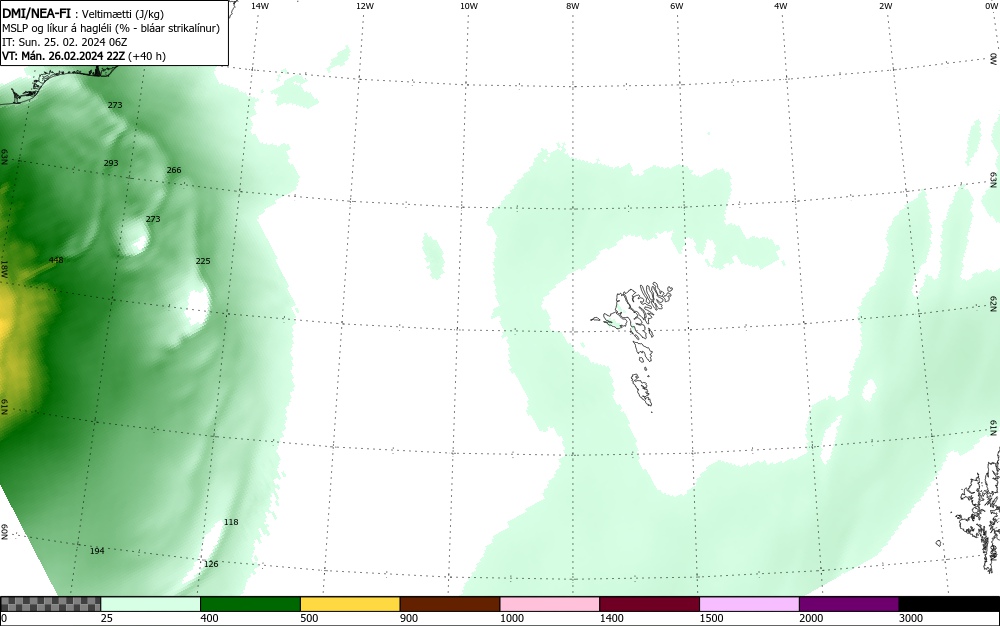Click the '(+40 h)' forecast offset text
The width and height of the screenshot is (1000, 626).
point(147,56)
